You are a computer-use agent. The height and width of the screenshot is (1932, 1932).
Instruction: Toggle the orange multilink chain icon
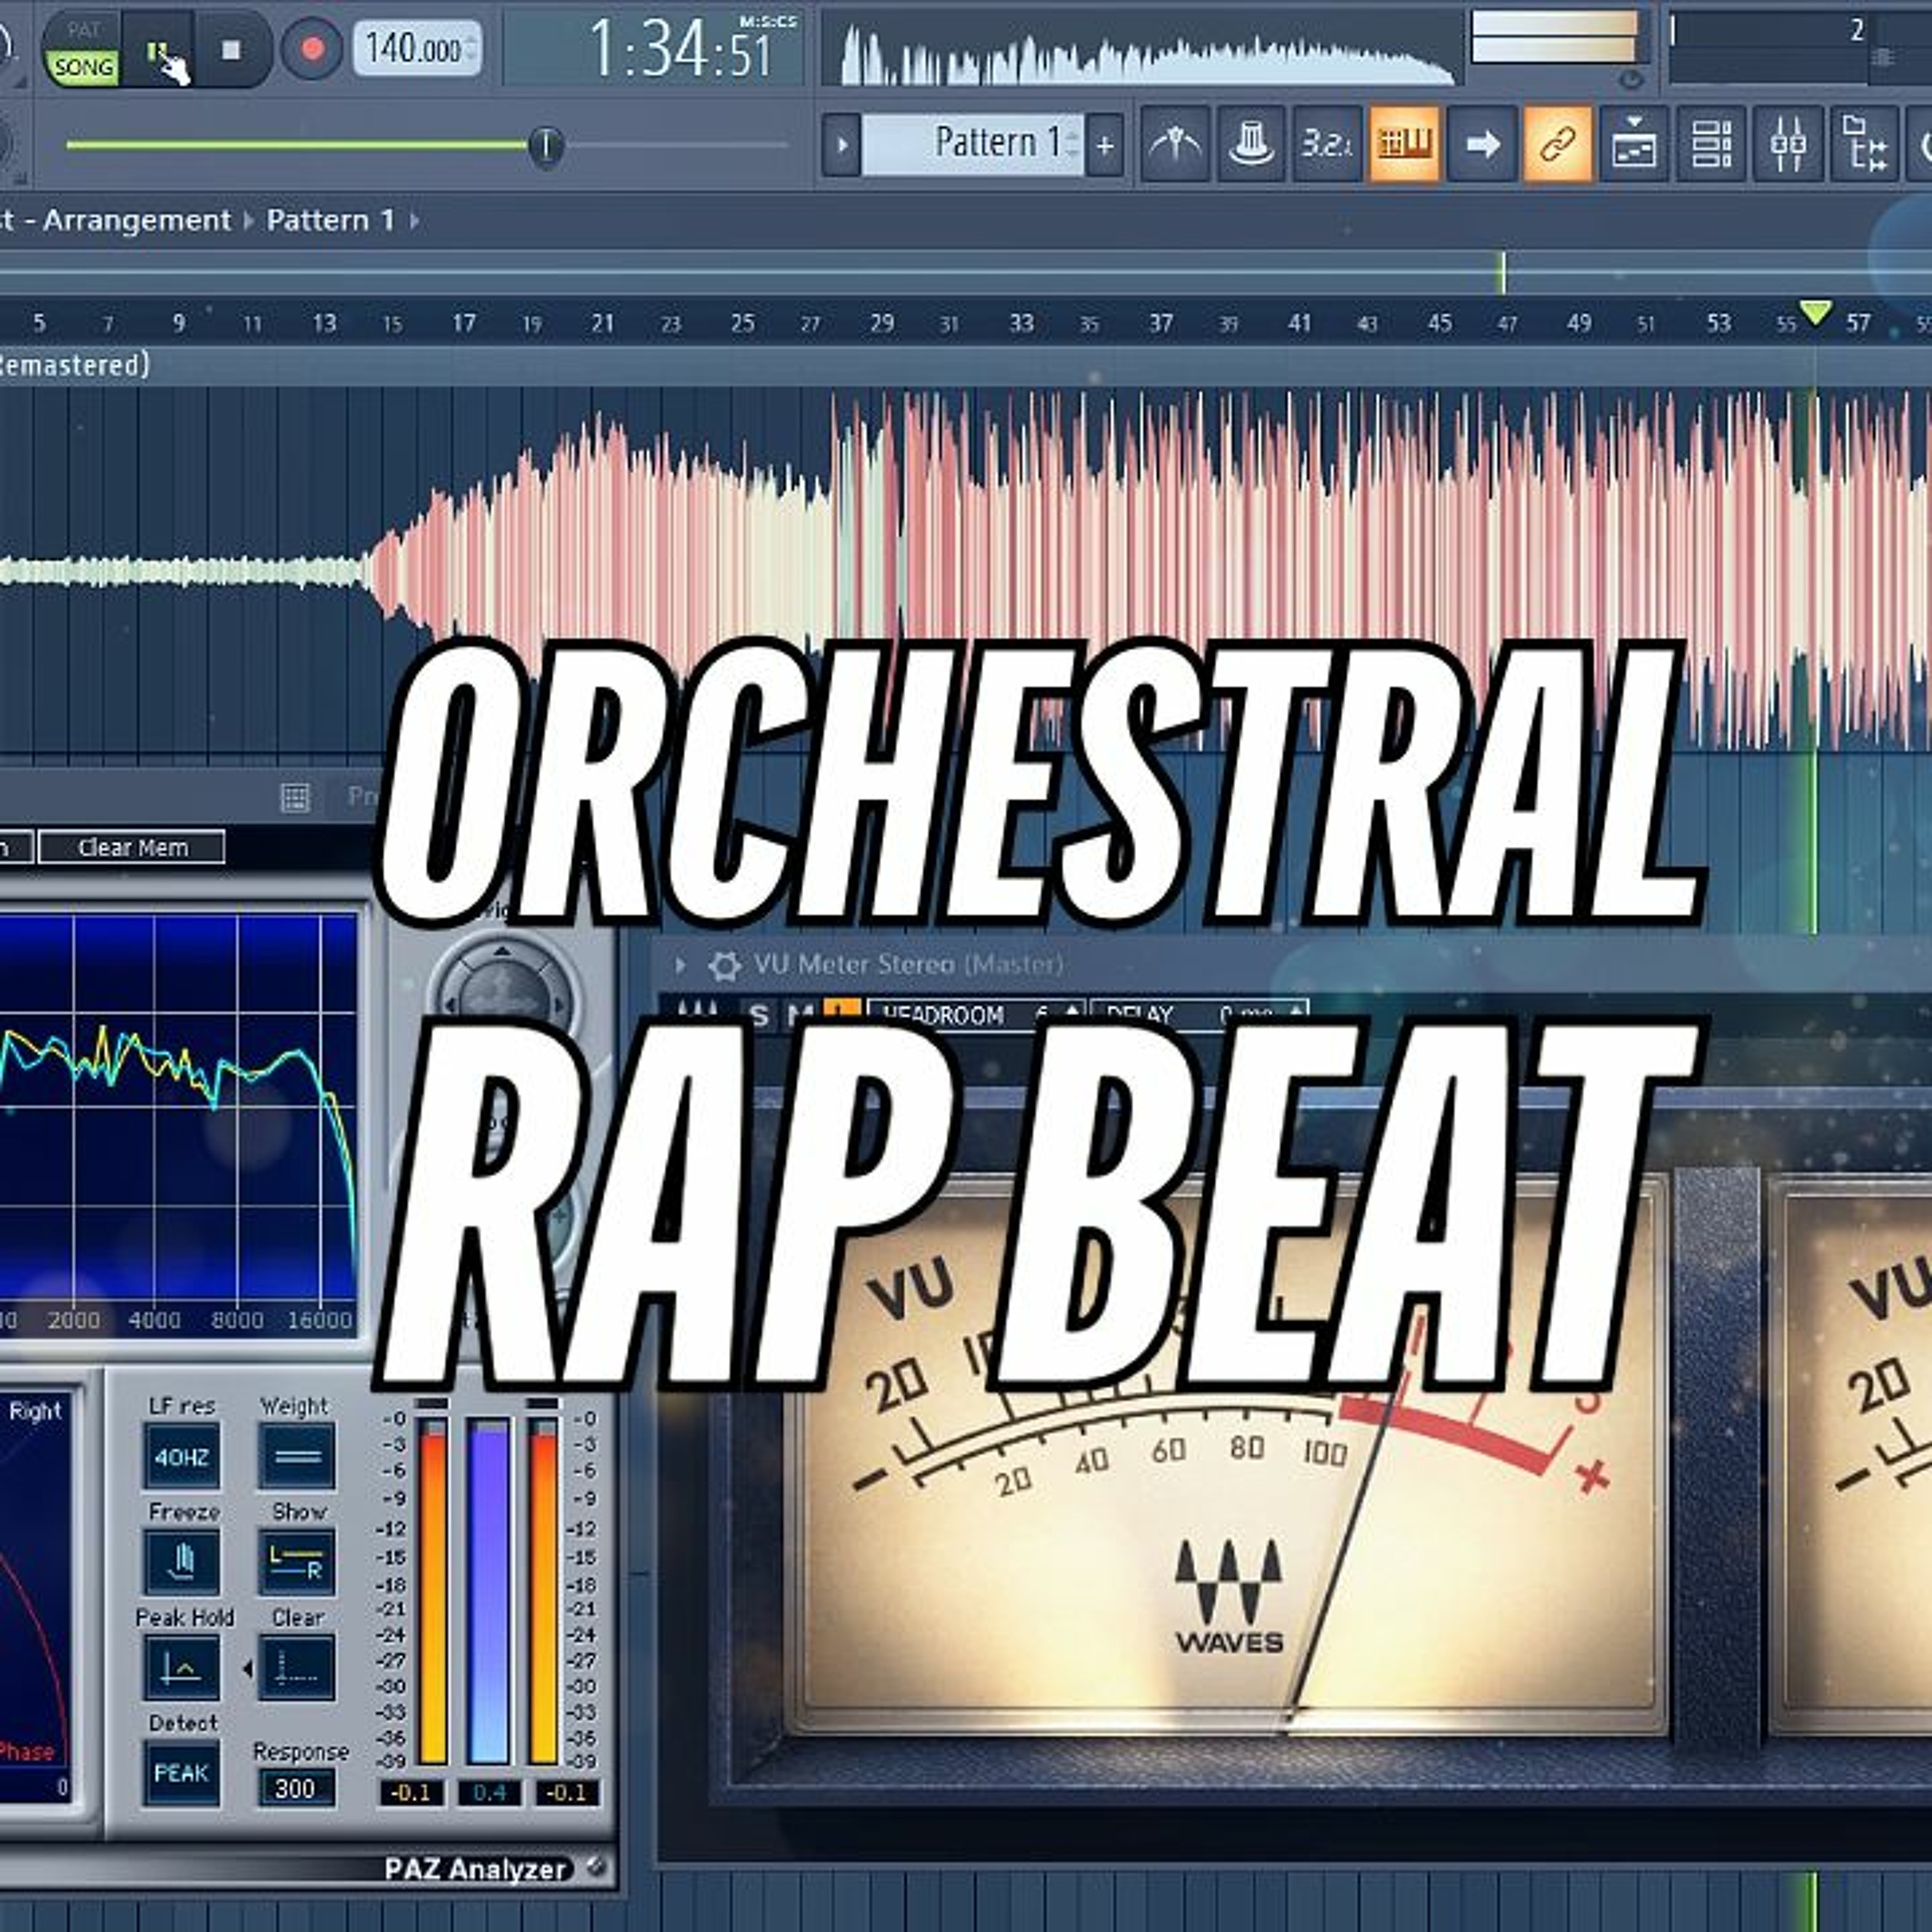pos(1558,145)
